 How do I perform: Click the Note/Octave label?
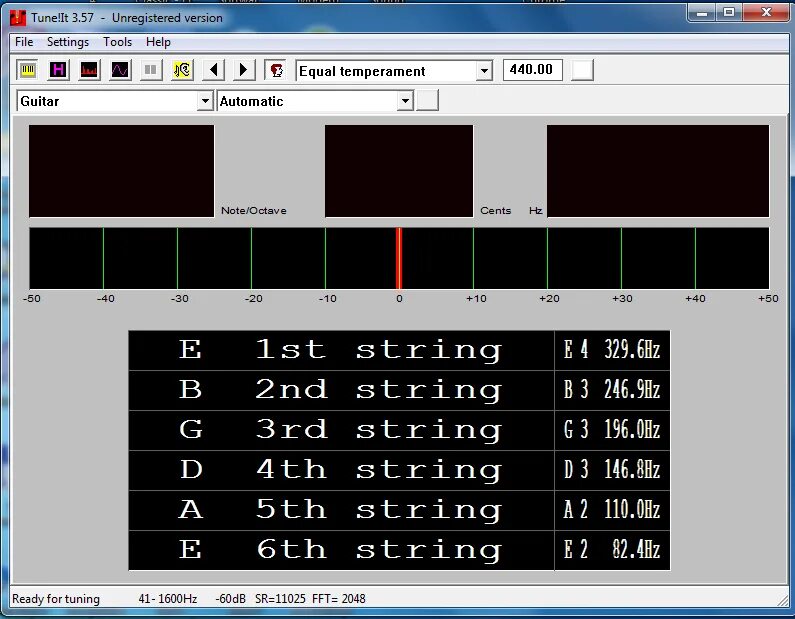pos(254,210)
